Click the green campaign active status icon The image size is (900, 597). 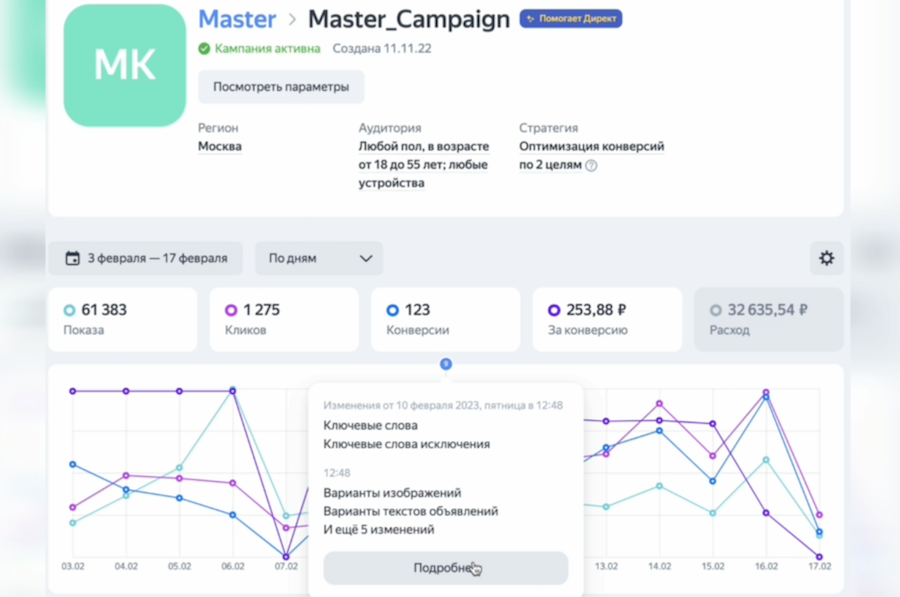tap(204, 48)
